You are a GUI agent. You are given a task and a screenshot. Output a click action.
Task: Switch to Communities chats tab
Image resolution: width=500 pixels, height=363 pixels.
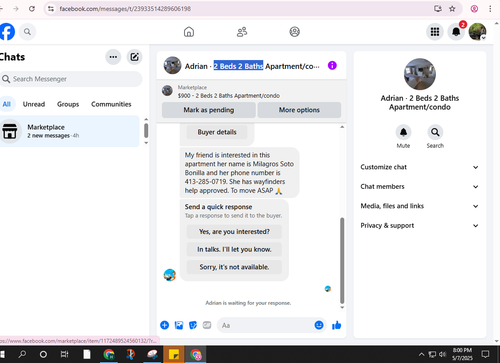[x=111, y=104]
